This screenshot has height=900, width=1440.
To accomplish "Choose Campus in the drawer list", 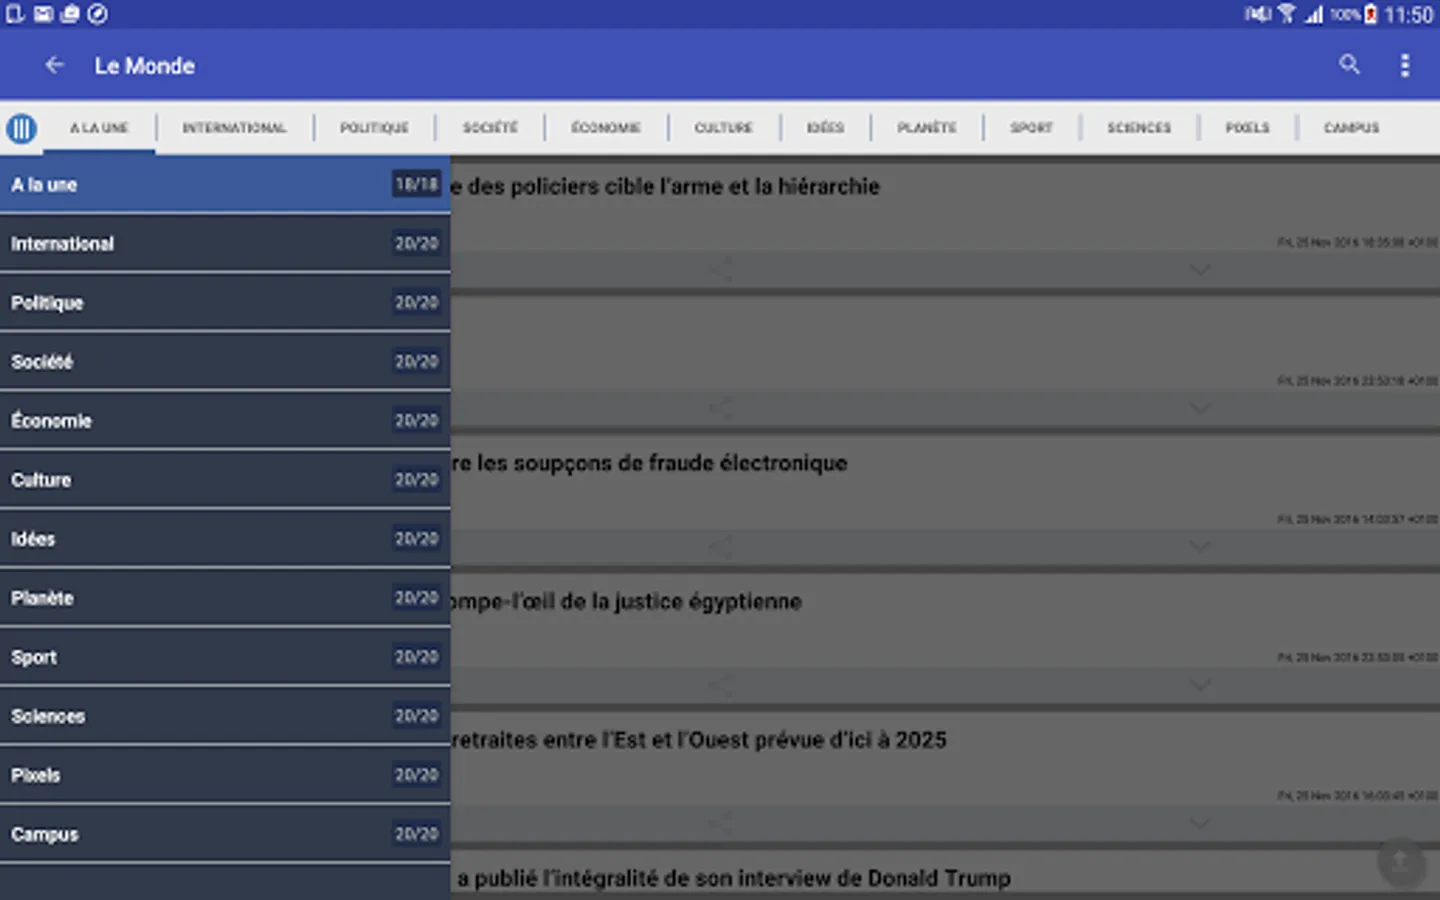I will (225, 833).
